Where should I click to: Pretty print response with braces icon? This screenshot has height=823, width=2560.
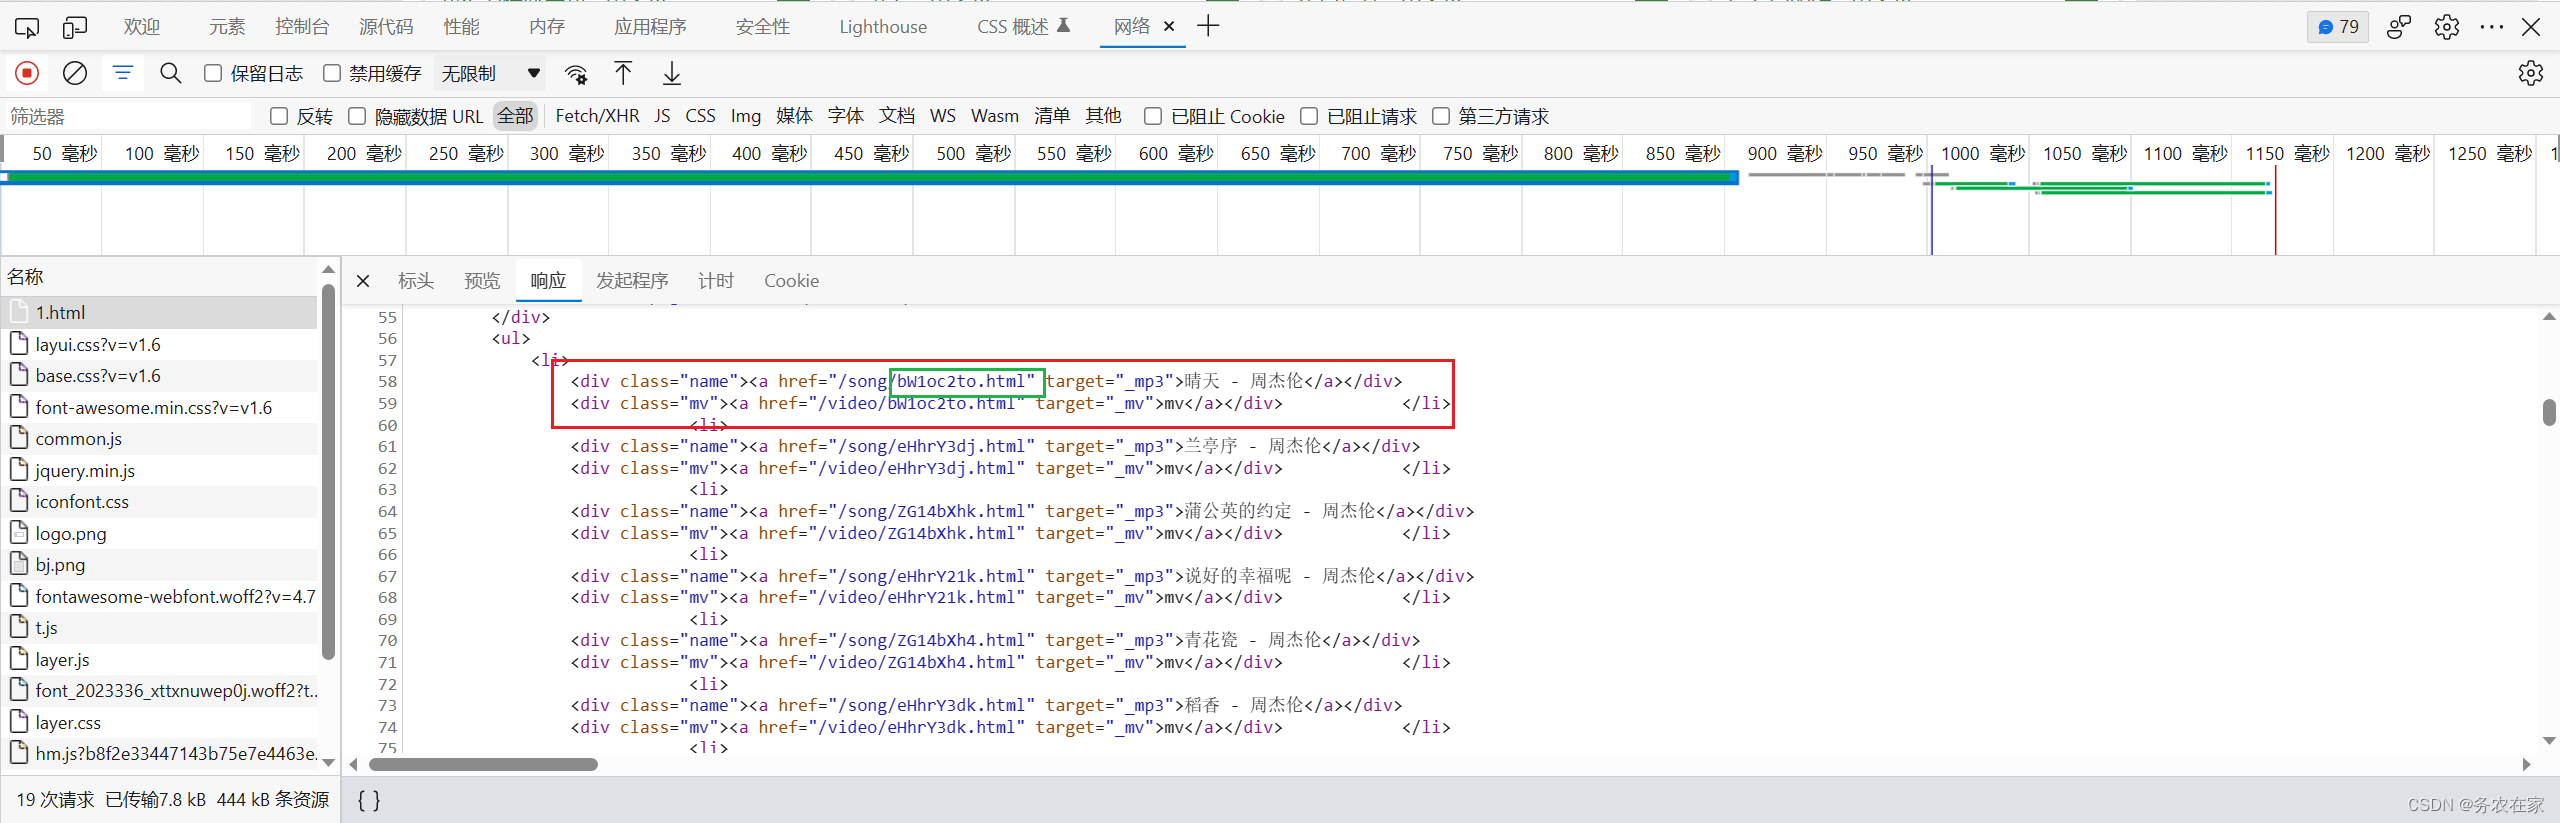369,800
